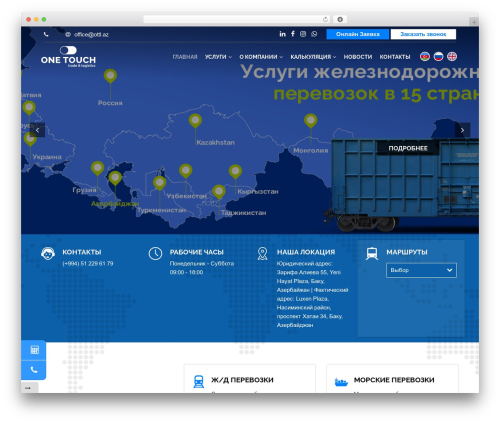500x423 pixels.
Task: Select the Россия map pin
Action: coord(110,76)
